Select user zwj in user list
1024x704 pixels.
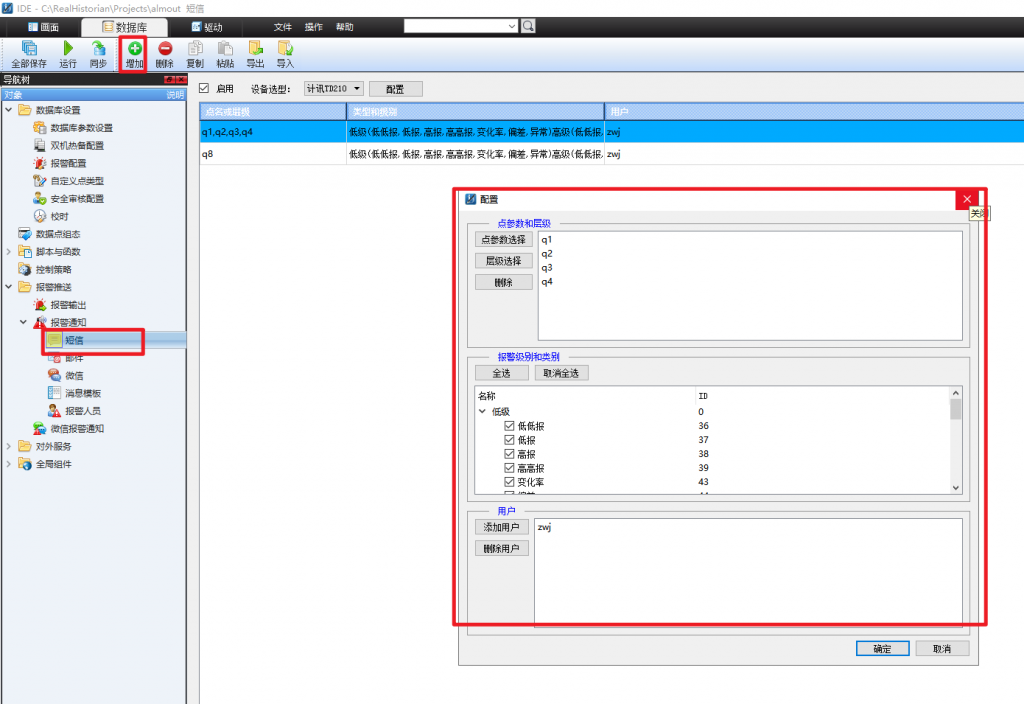click(x=545, y=527)
